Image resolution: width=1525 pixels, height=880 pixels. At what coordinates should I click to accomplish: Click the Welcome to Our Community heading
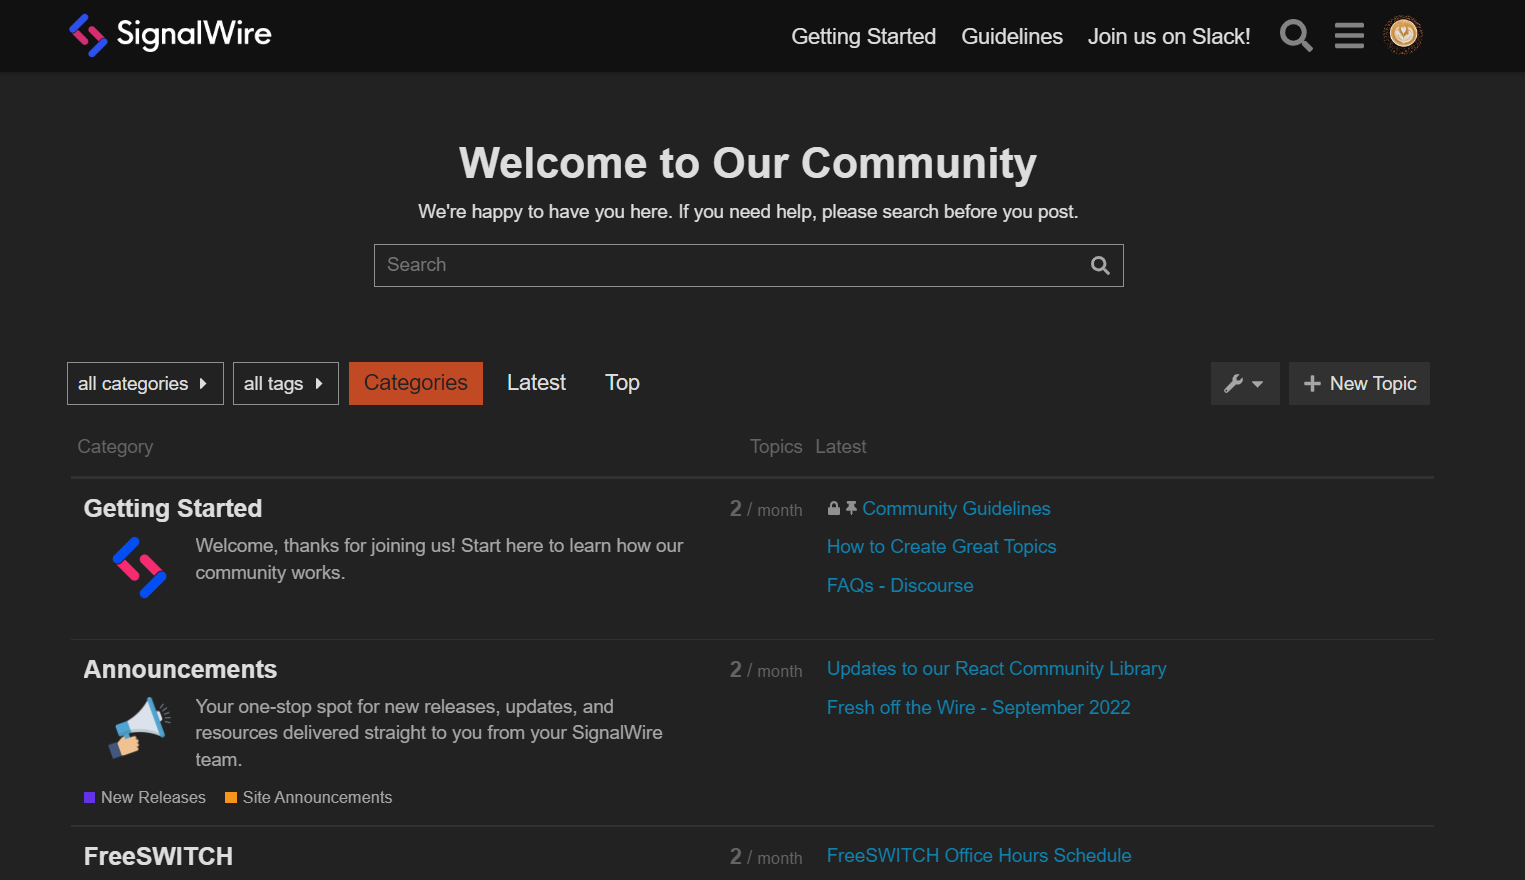click(748, 163)
